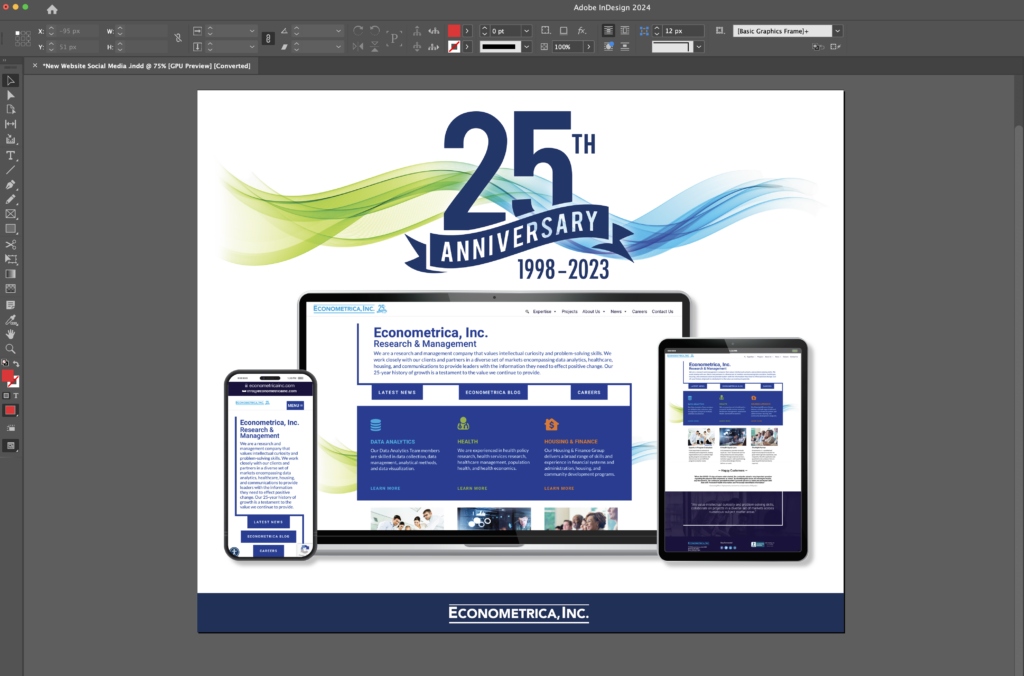The height and width of the screenshot is (676, 1024).
Task: Open the Basic Graphics Frame style dropdown
Action: tap(838, 31)
